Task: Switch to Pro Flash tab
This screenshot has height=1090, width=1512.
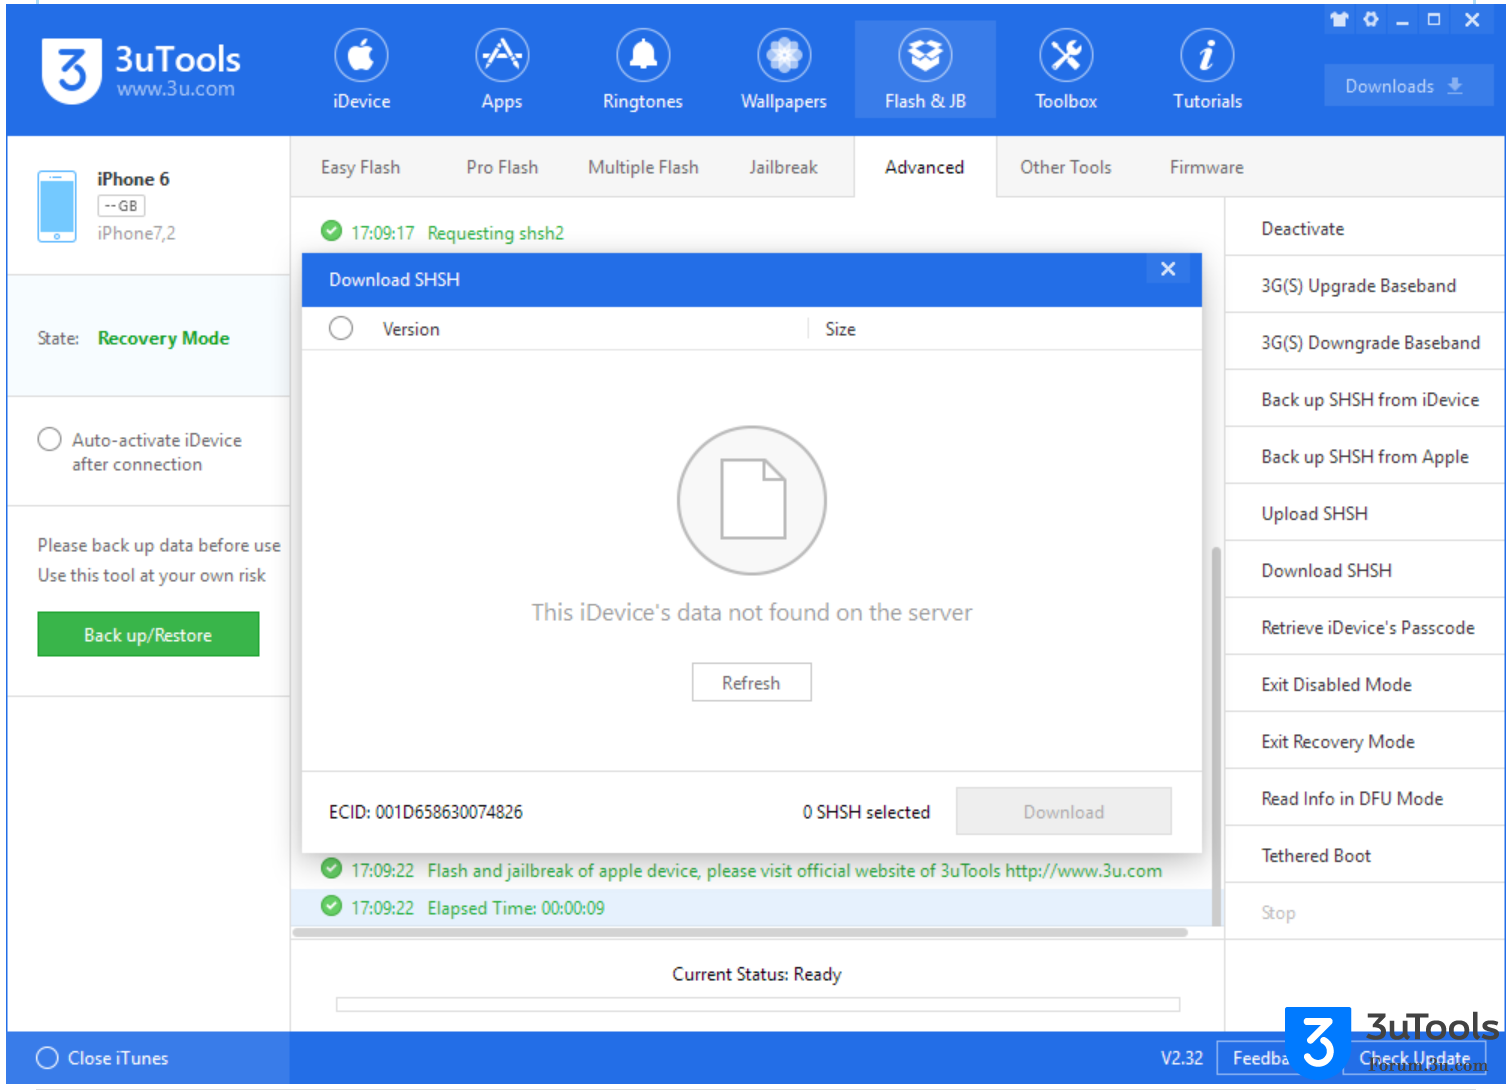Action: 502,167
